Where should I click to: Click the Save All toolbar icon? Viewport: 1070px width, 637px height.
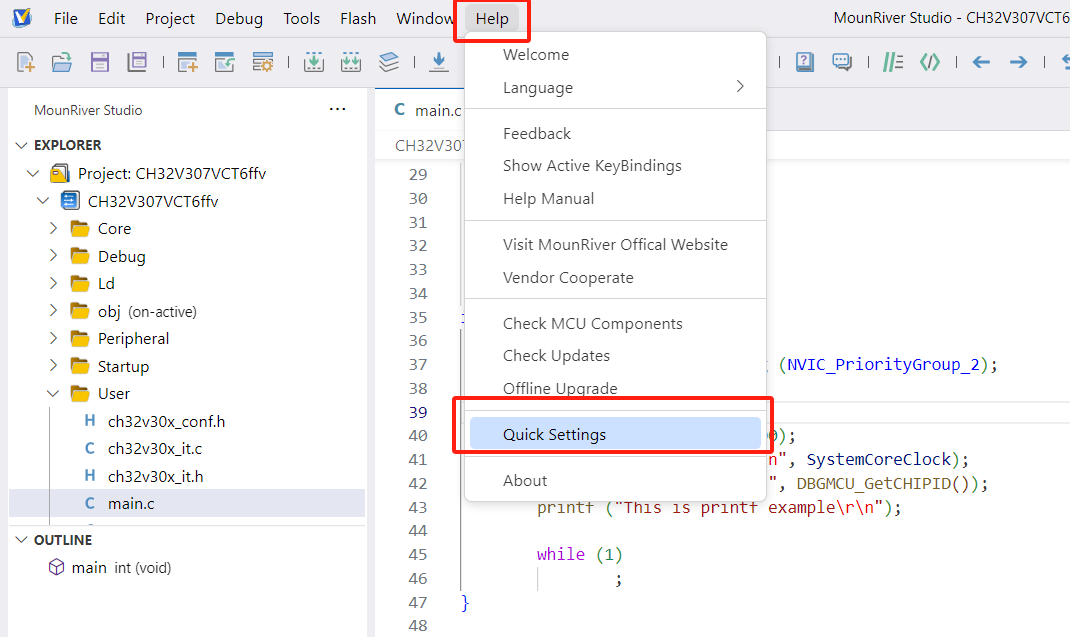[x=137, y=62]
